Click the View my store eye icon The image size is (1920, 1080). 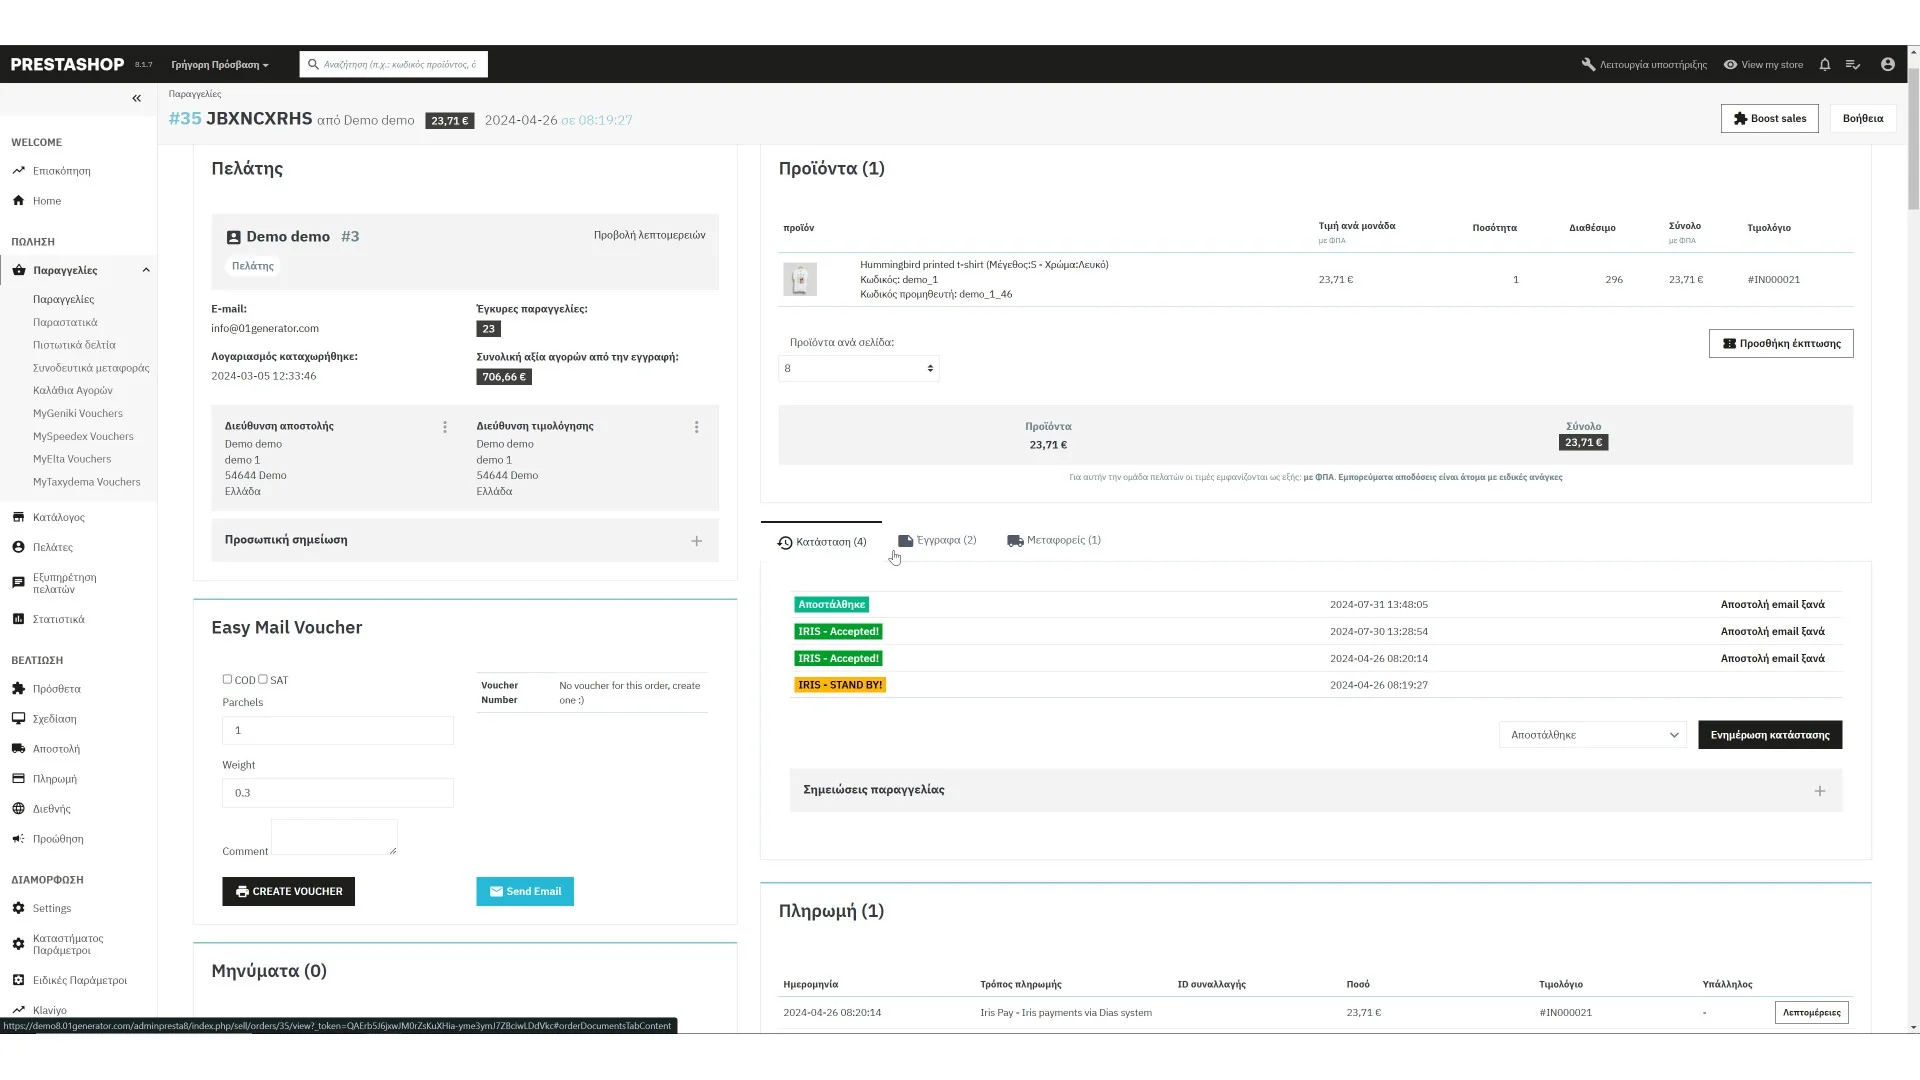pyautogui.click(x=1730, y=64)
